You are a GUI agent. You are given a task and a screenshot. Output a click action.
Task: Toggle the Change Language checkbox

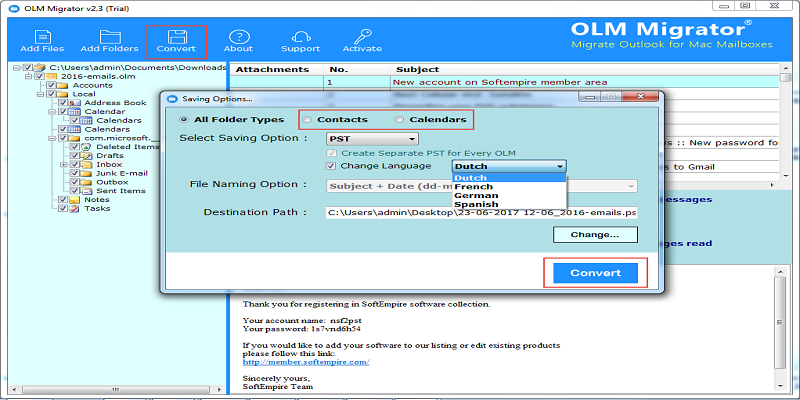click(332, 166)
